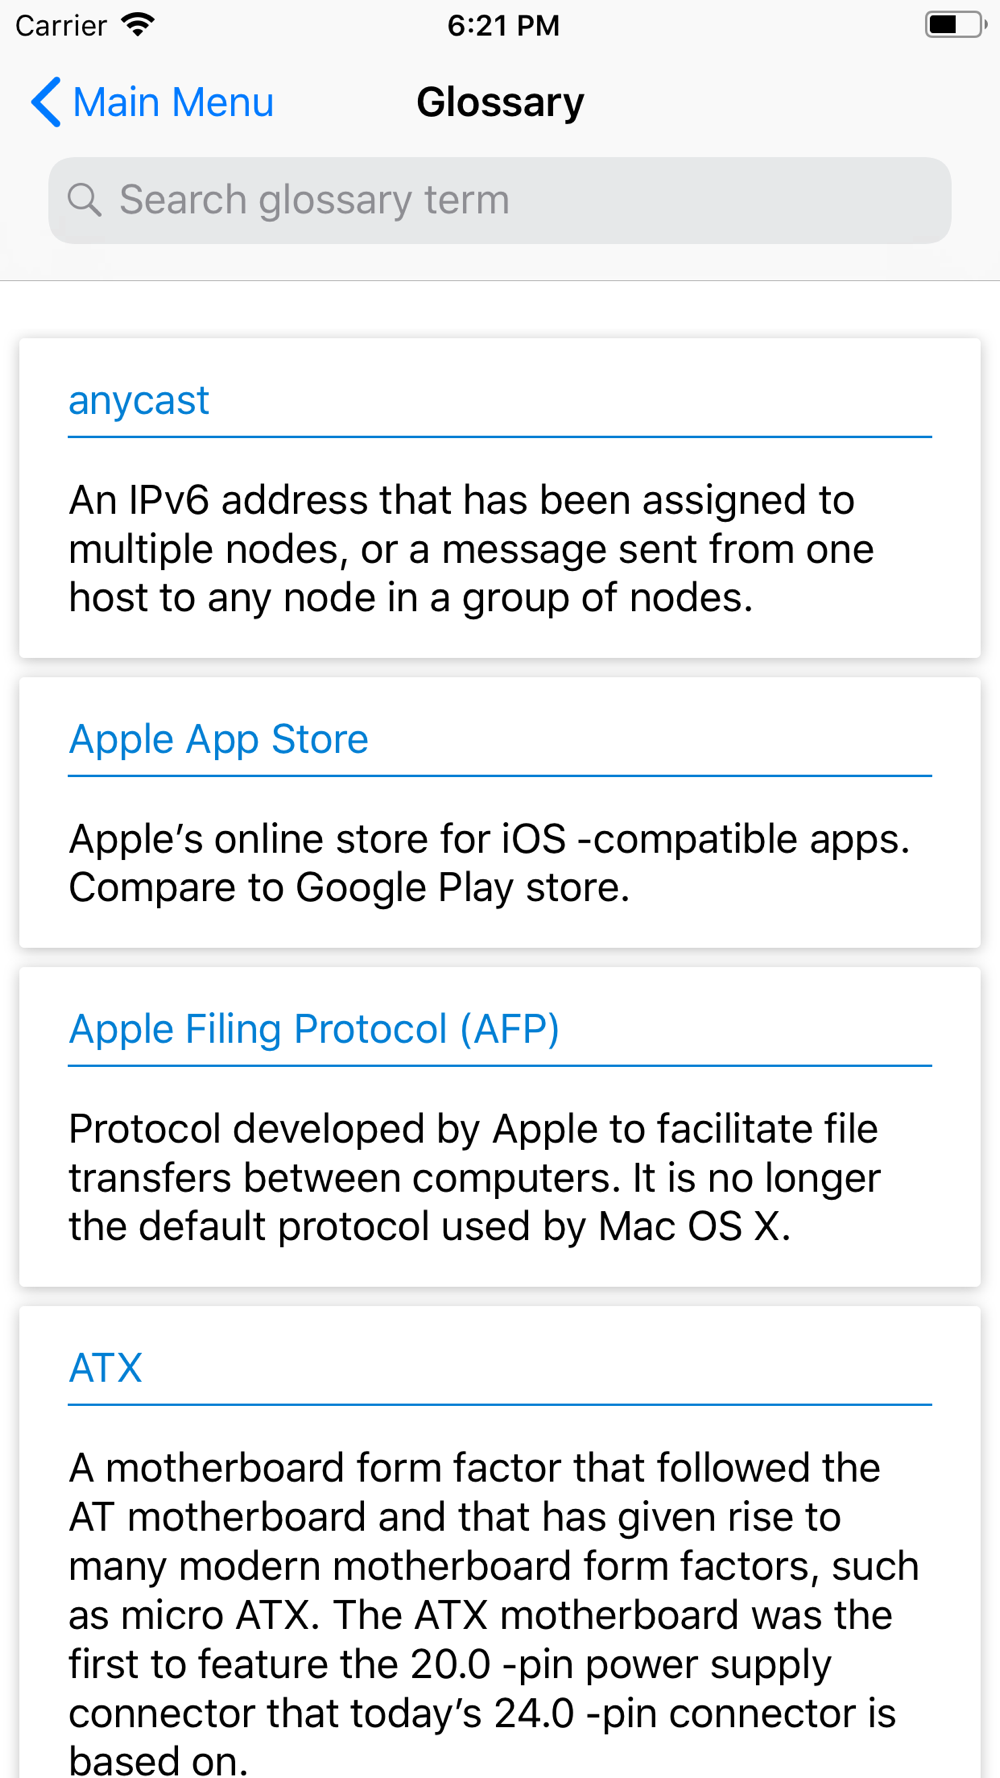Tap the battery indicator icon
1000x1778 pixels.
coord(955,25)
